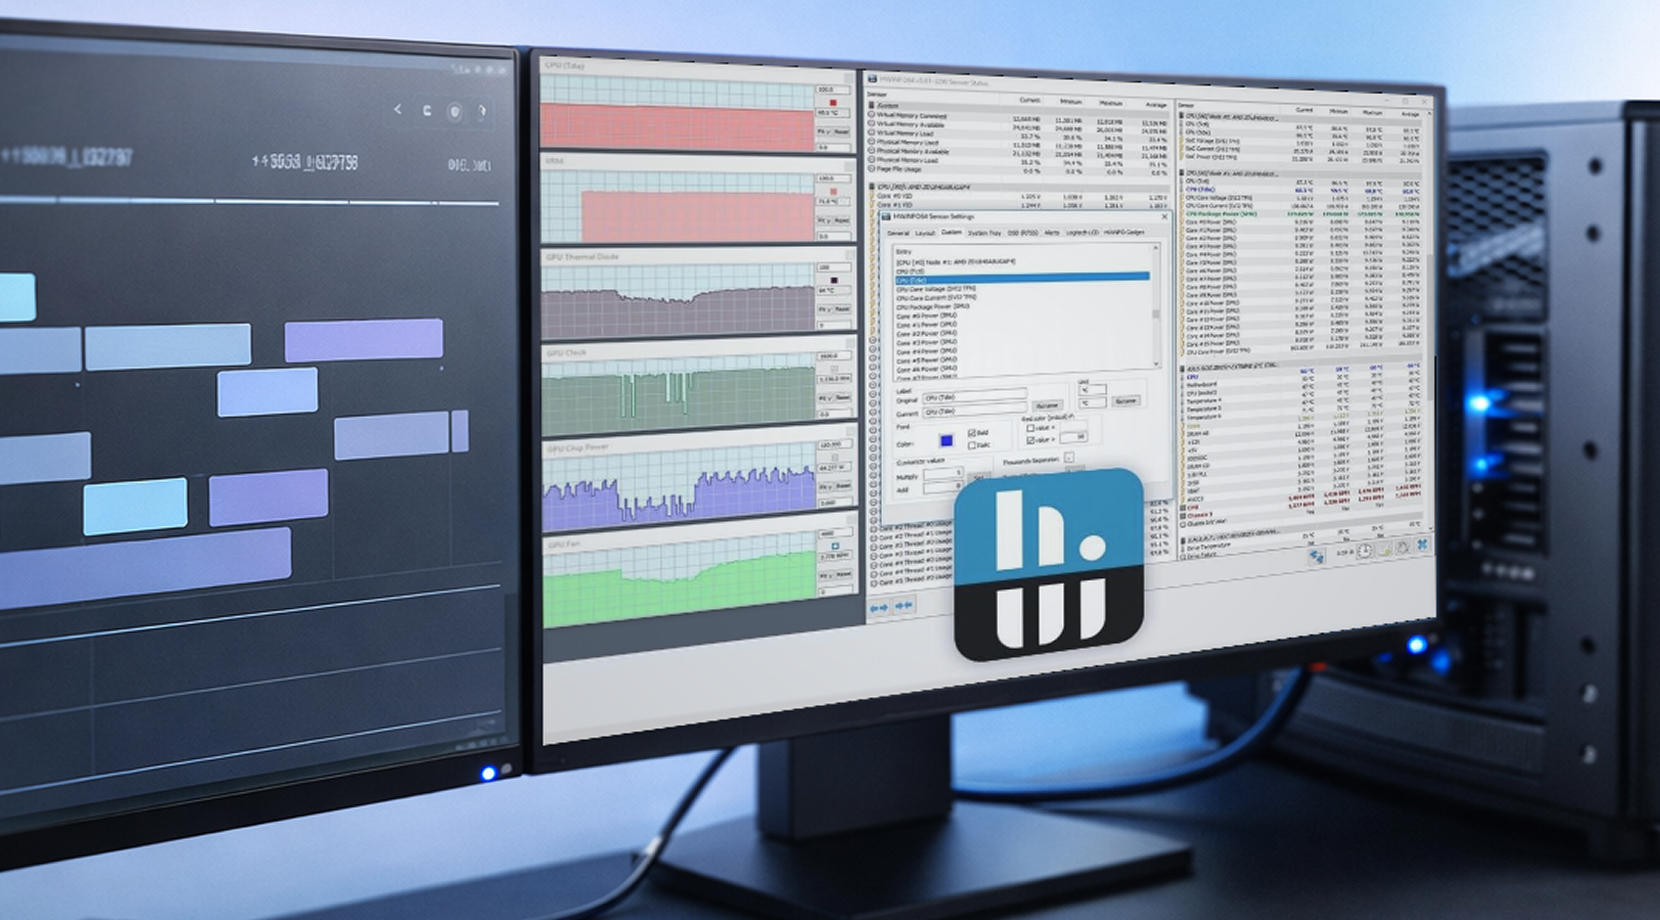Open the blue font Color swatch picker
Screen dimensions: 1660x920
pos(947,442)
